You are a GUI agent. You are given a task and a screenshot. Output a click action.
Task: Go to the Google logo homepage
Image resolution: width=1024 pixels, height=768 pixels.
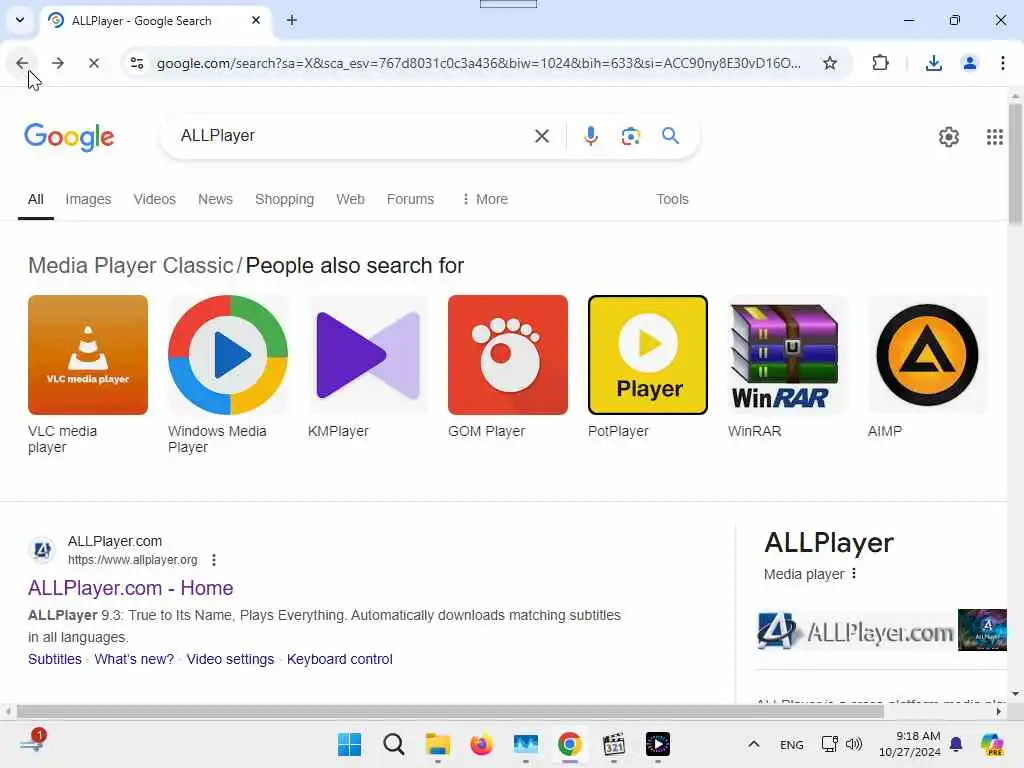click(x=69, y=136)
